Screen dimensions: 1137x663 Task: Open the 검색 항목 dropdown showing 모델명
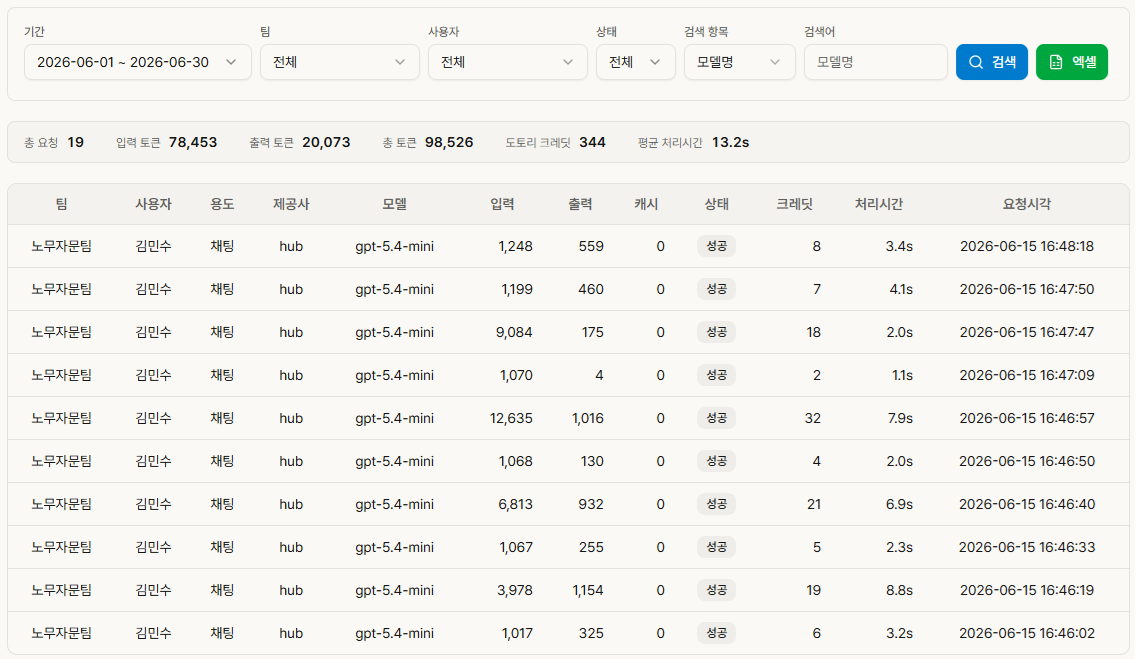tap(740, 62)
